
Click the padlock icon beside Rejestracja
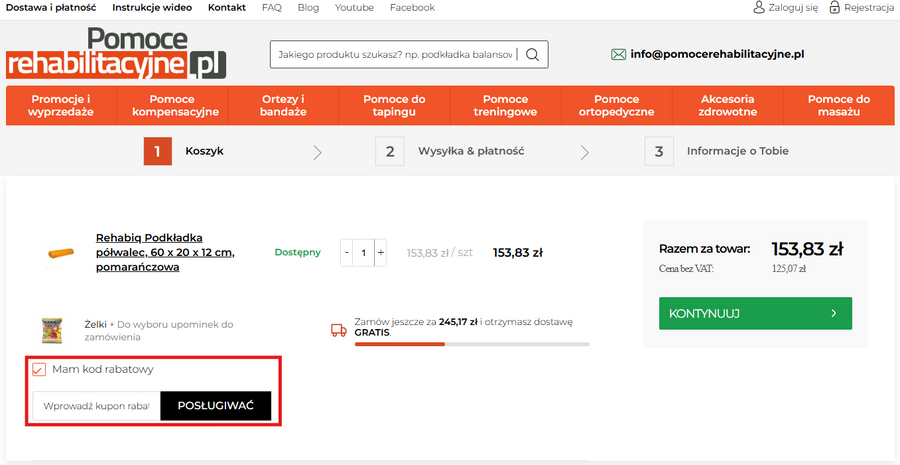(x=834, y=8)
